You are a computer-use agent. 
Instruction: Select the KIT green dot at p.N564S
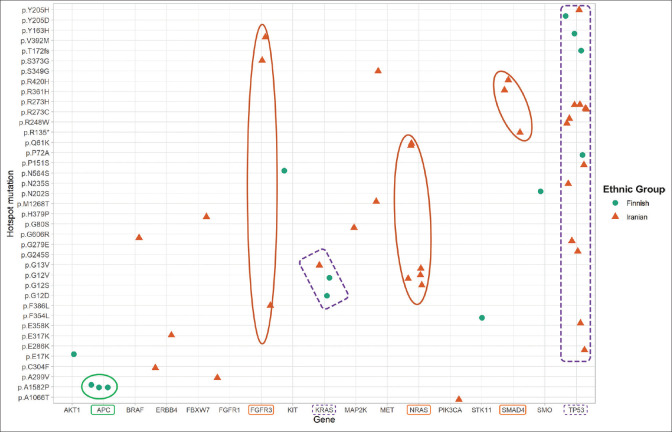tap(284, 171)
